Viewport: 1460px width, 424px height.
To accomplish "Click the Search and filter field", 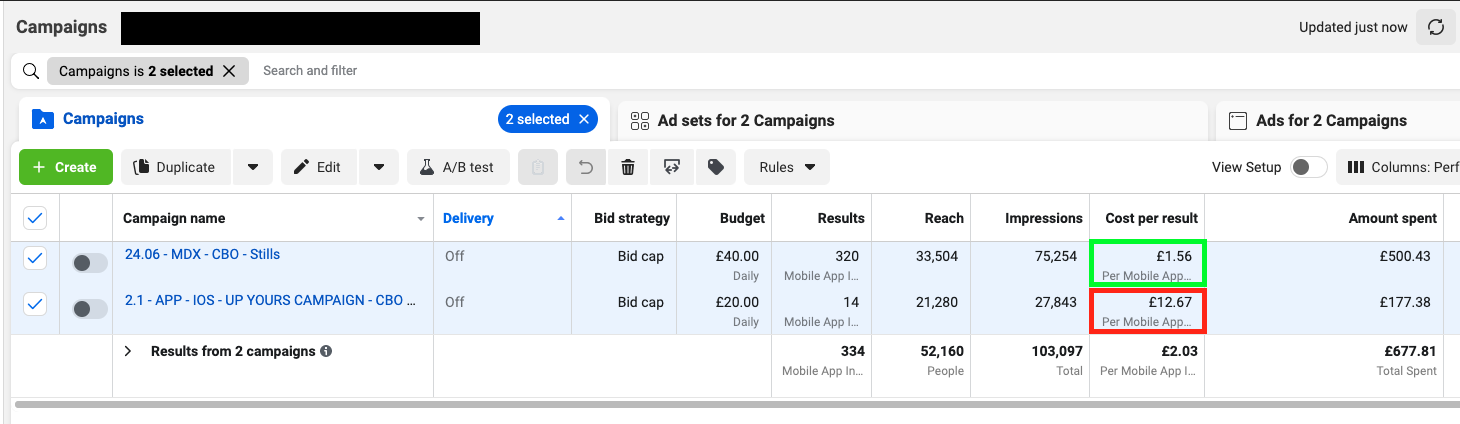I will point(310,71).
